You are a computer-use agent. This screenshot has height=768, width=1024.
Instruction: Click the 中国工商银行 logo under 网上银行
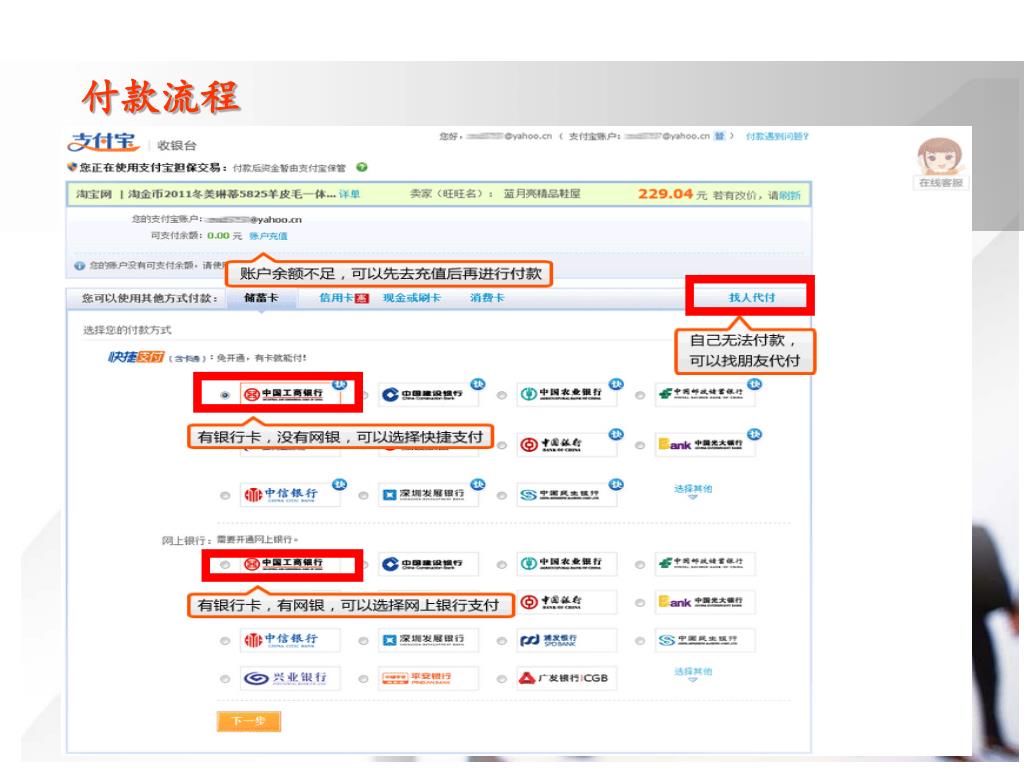pos(291,564)
